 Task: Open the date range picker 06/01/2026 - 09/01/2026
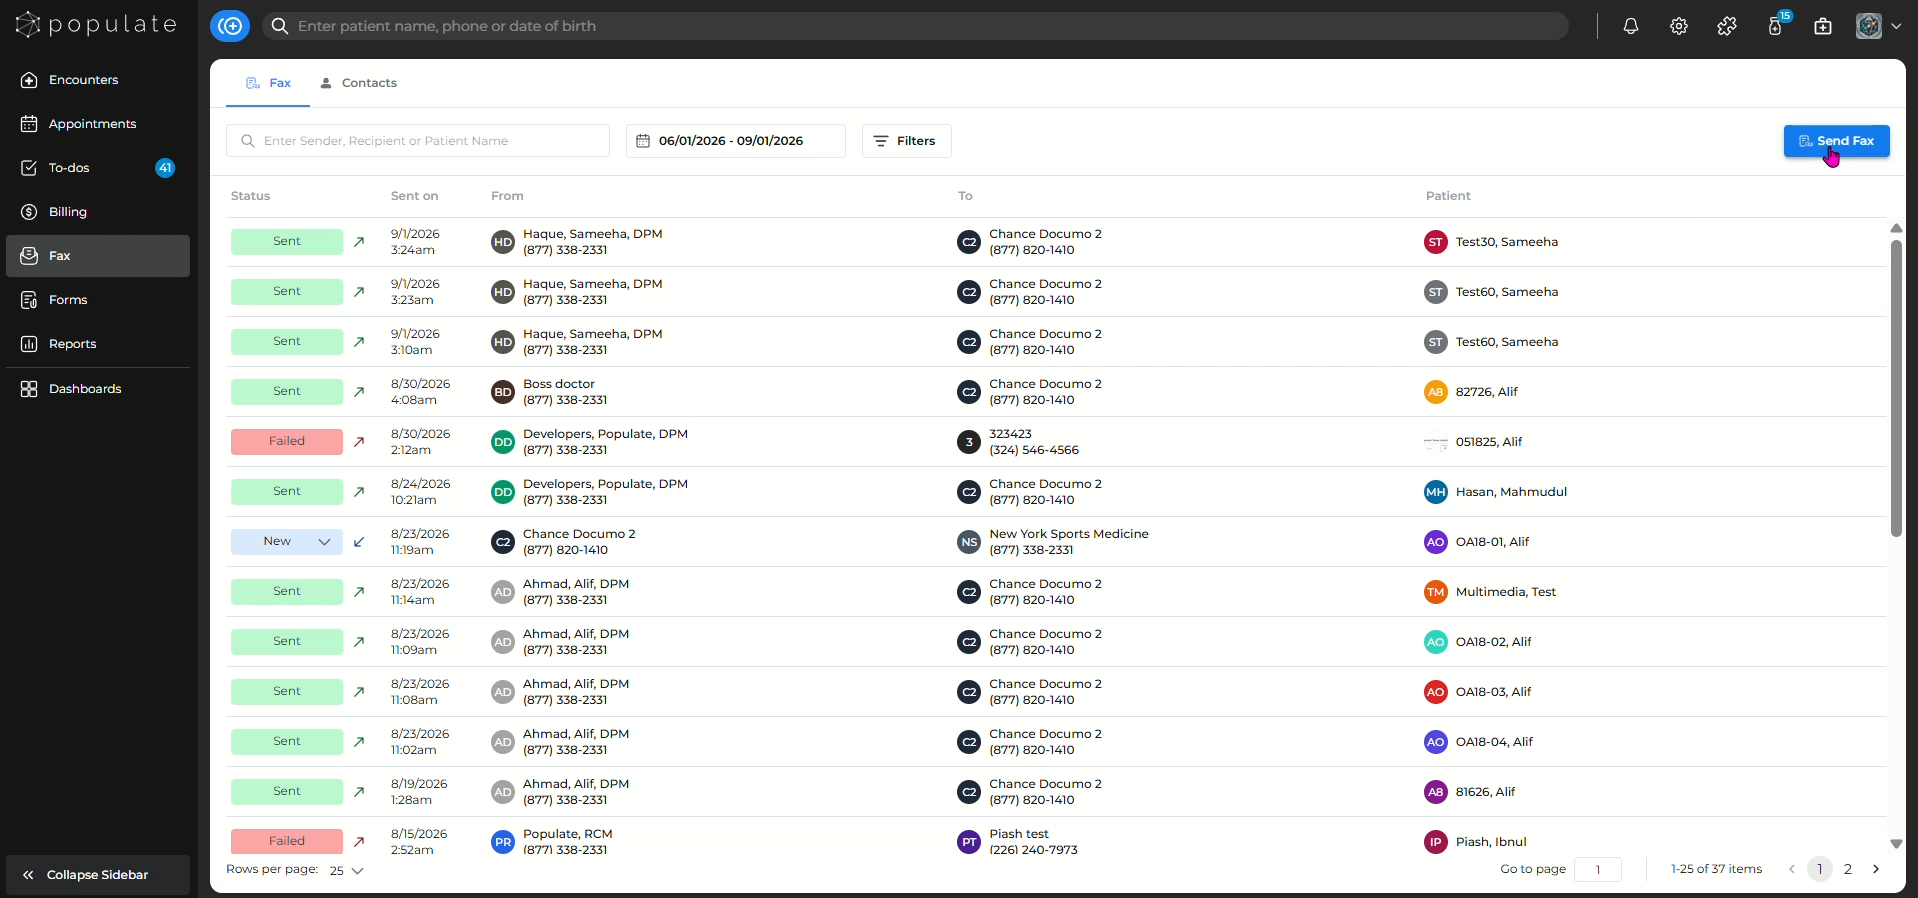[736, 141]
